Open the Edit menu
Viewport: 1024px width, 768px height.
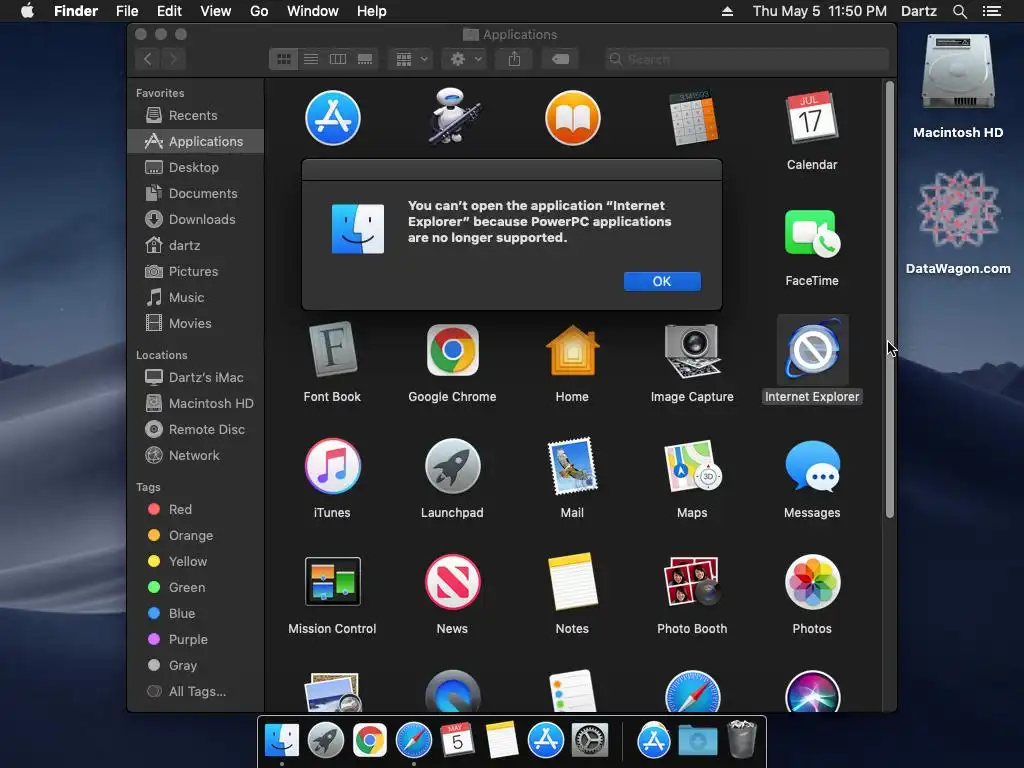[x=169, y=11]
